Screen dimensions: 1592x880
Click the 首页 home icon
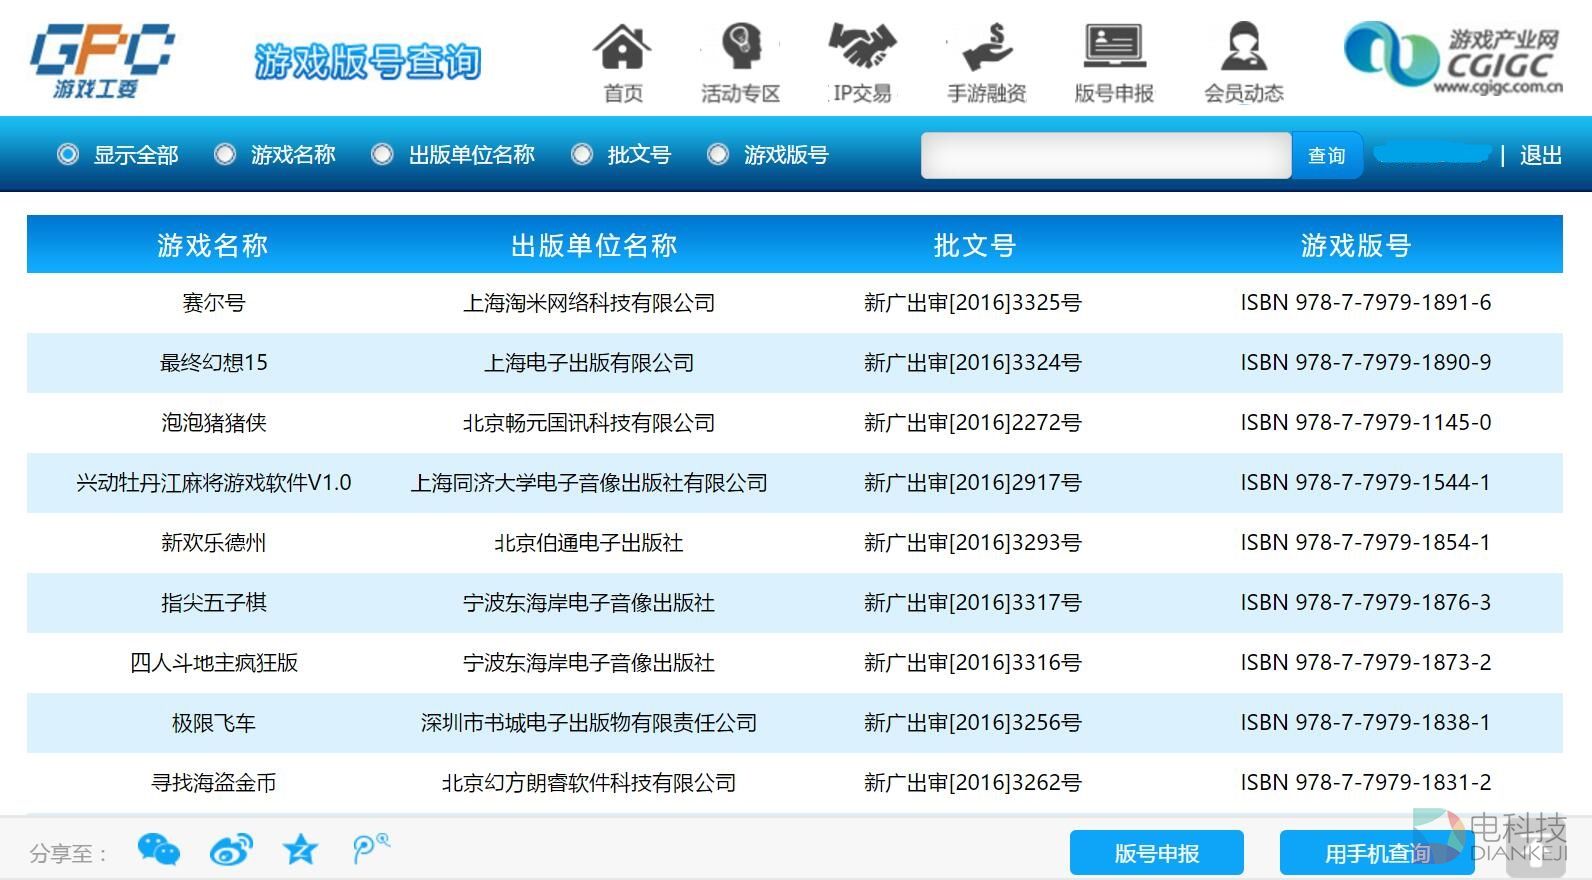tap(622, 48)
